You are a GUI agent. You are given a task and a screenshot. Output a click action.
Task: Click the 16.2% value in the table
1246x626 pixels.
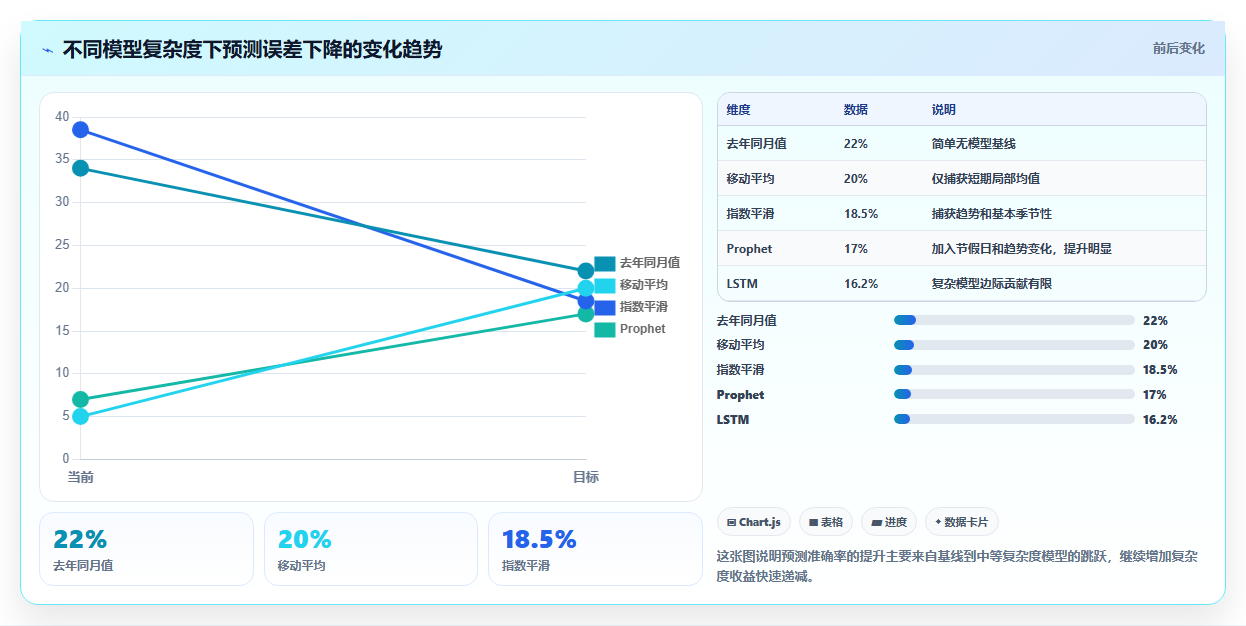(x=861, y=284)
